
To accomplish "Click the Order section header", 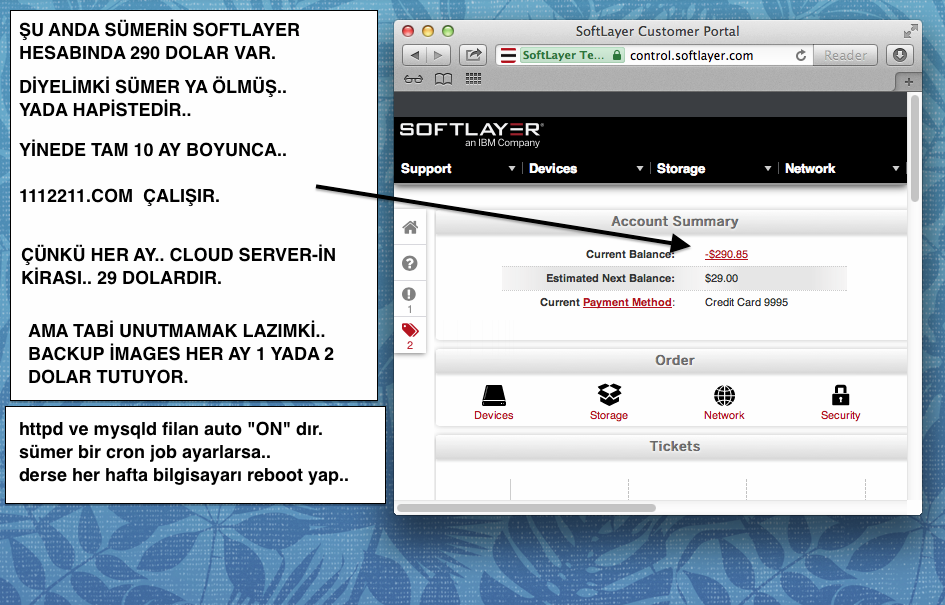I will (x=674, y=360).
